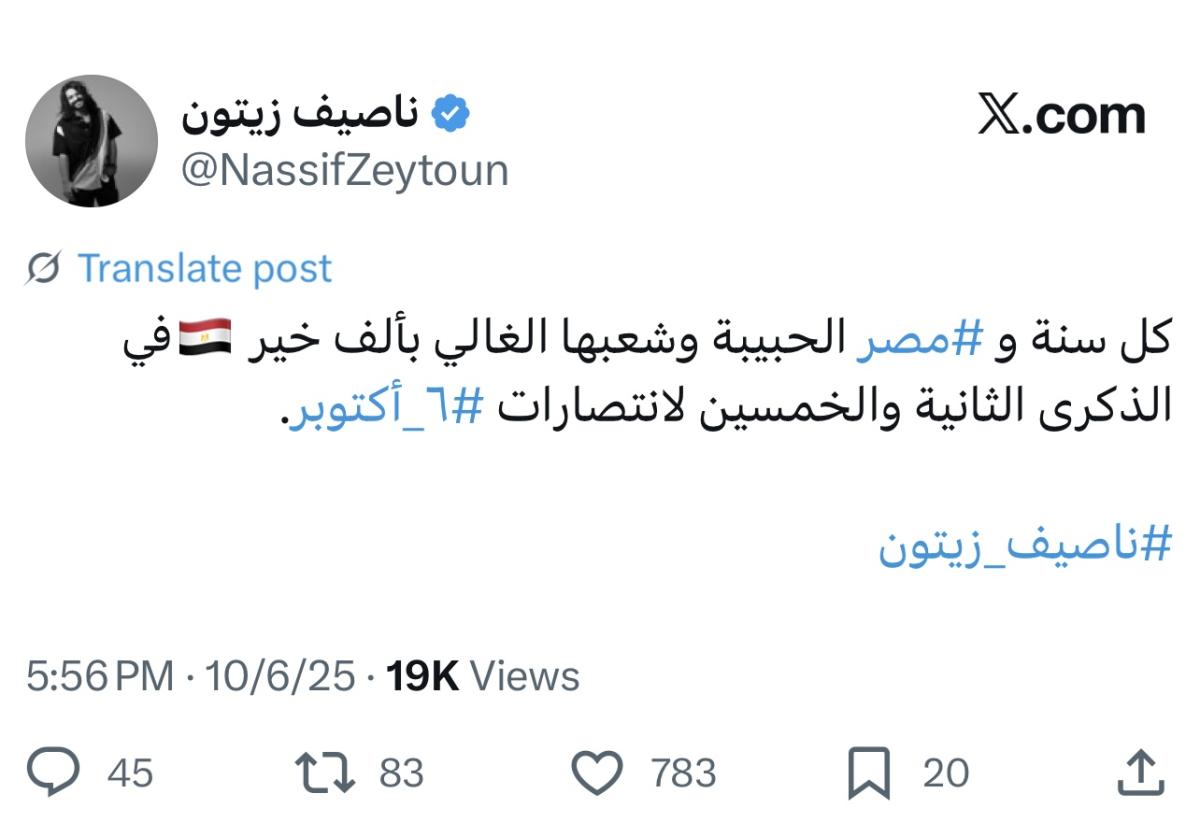1200x836 pixels.
Task: Click the 19K Views count
Action: click(x=483, y=677)
